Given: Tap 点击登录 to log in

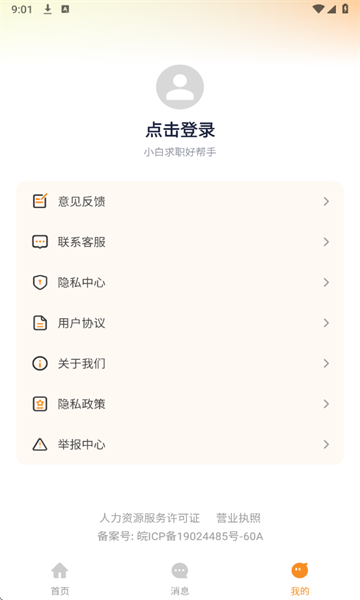Looking at the screenshot, I should [x=180, y=130].
